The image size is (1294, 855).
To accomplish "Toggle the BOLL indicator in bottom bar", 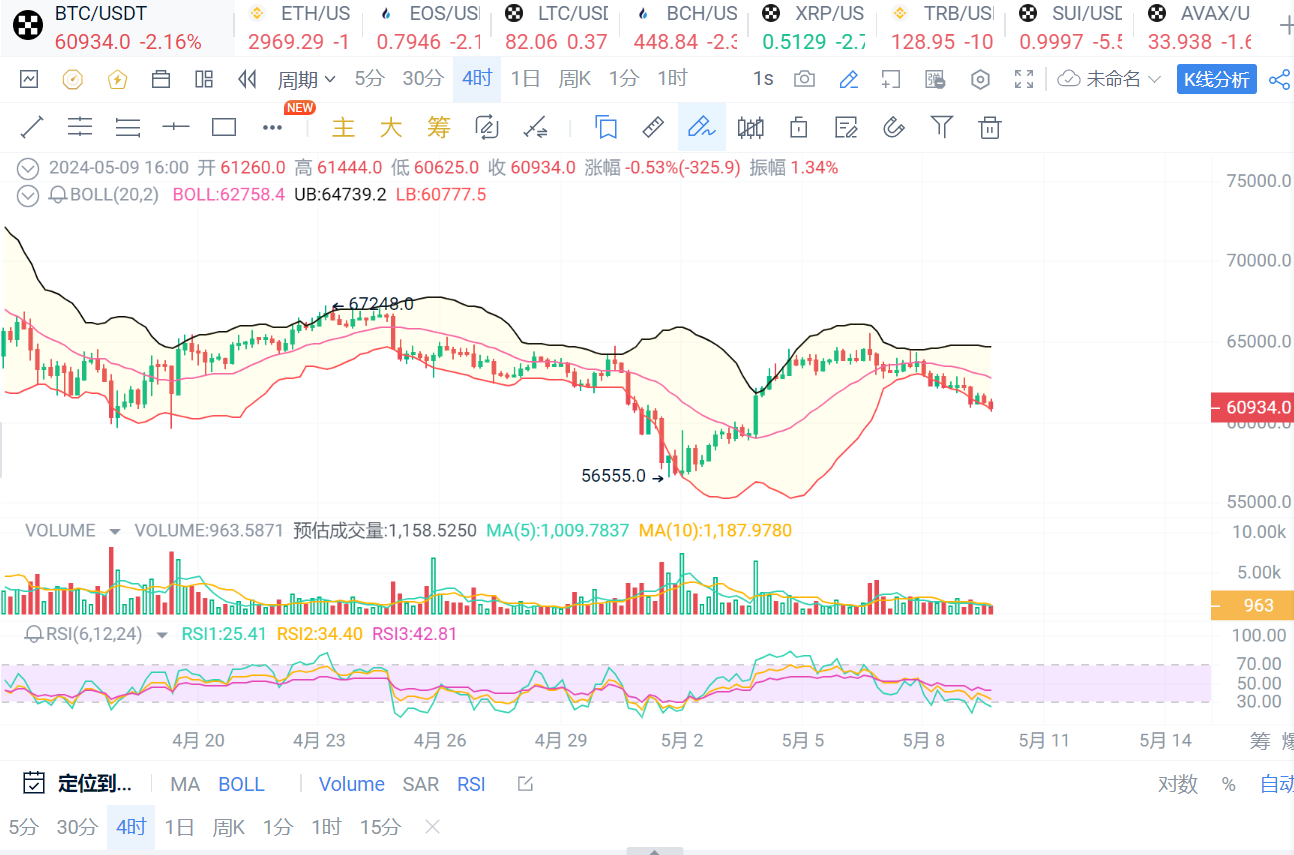I will (241, 784).
